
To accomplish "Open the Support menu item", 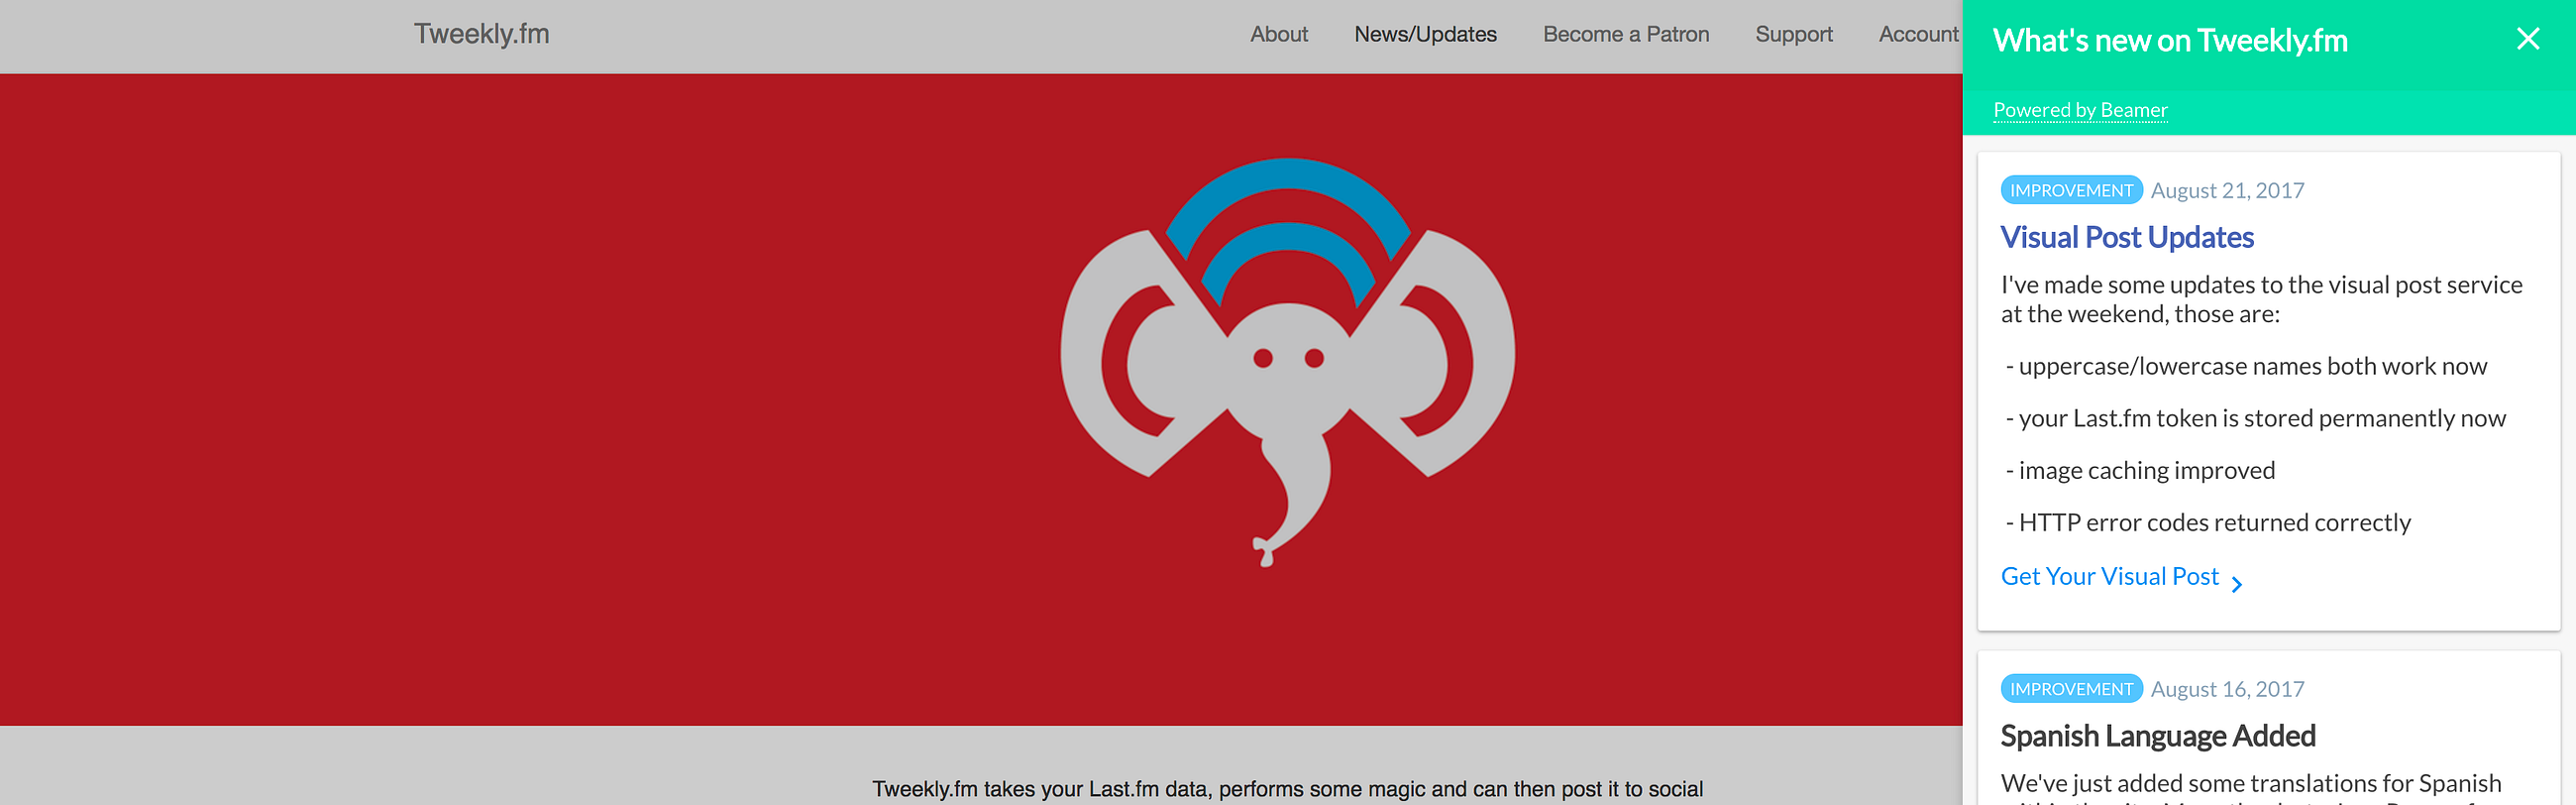I will click(x=1794, y=34).
